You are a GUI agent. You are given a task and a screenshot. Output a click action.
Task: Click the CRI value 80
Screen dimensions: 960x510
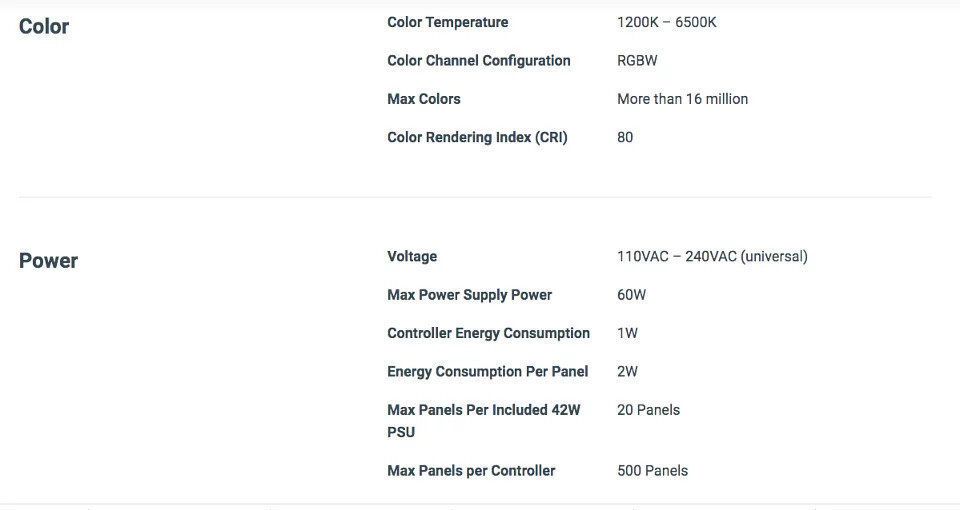pos(625,137)
